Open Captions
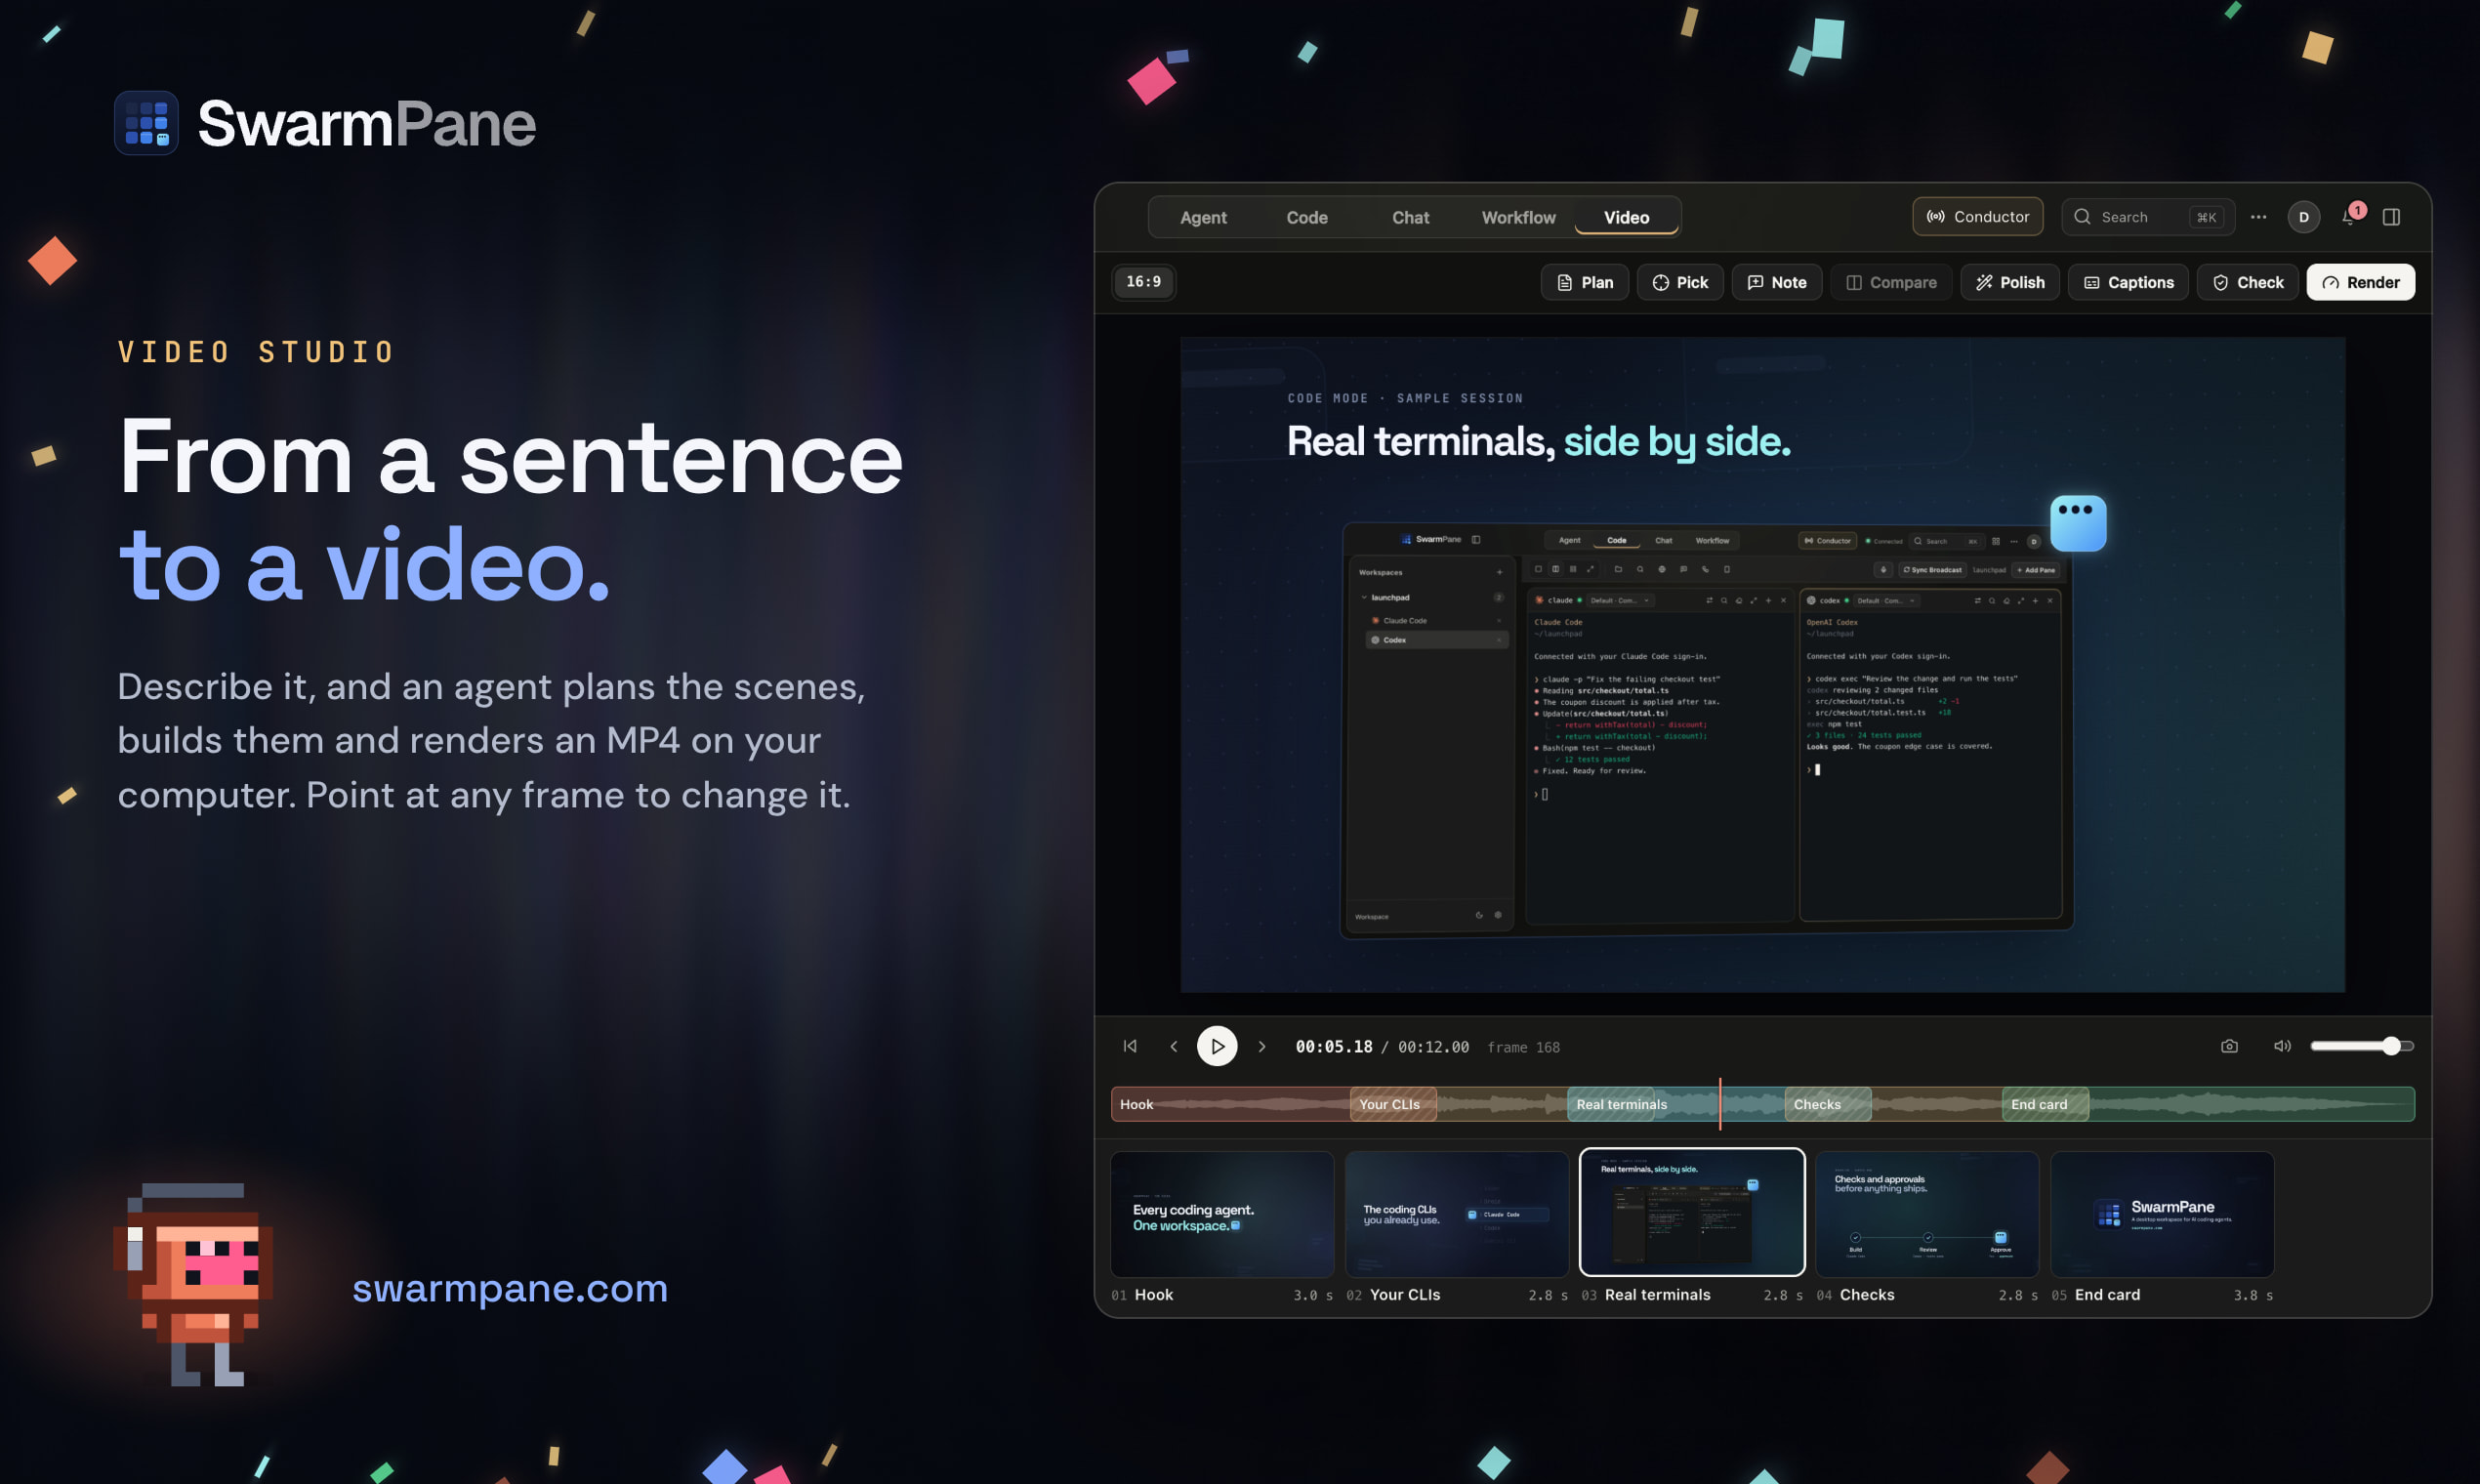Viewport: 2480px width, 1484px height. click(2128, 282)
